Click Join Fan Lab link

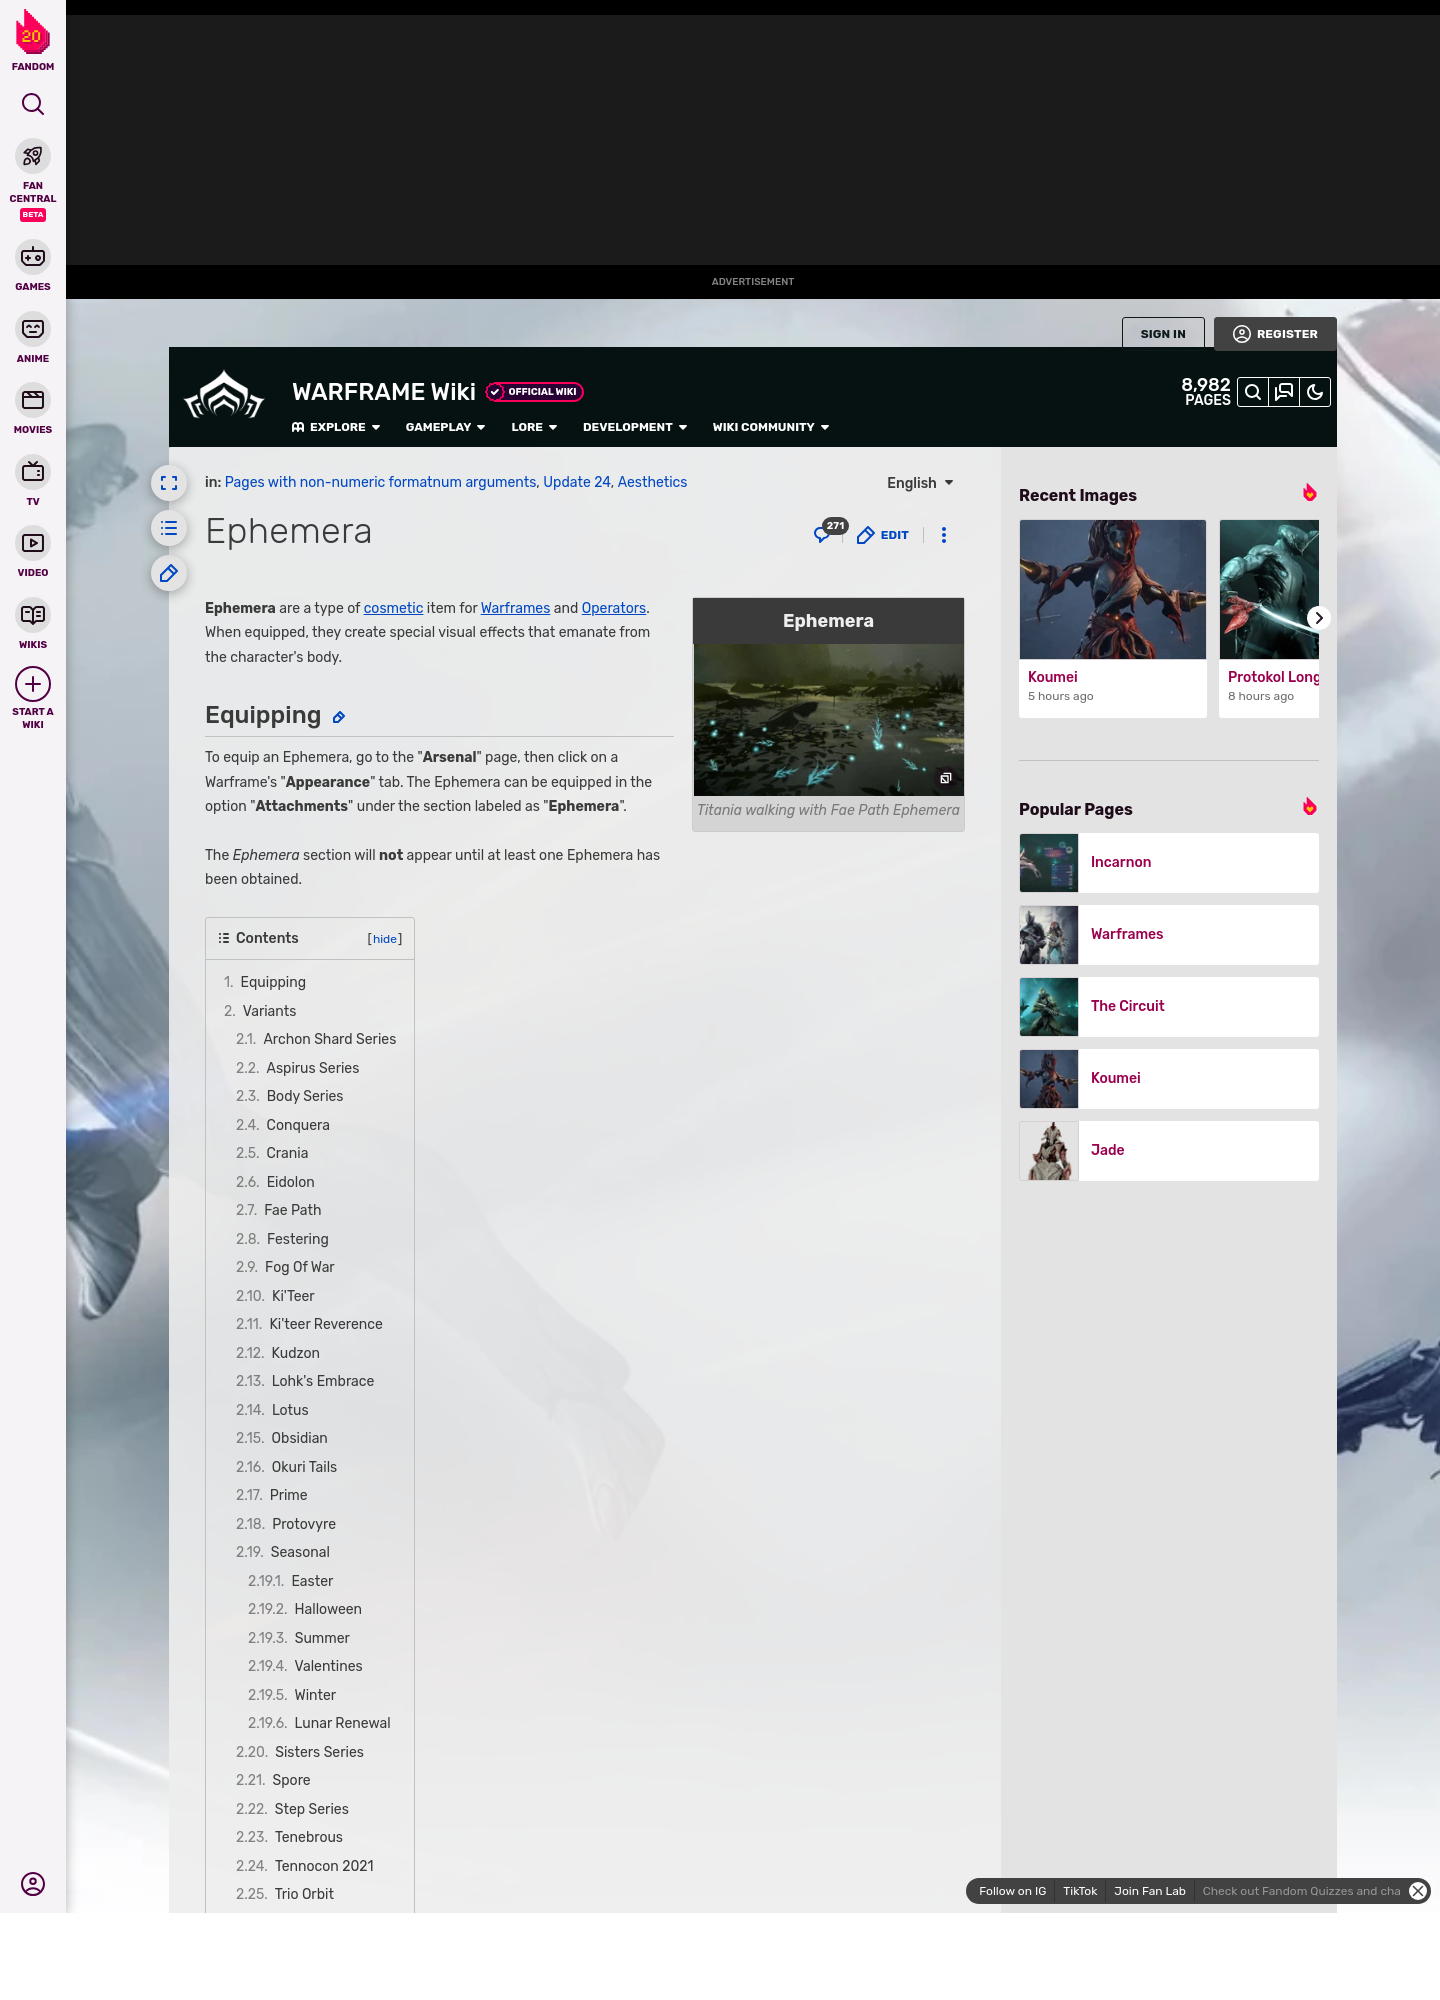[x=1150, y=1891]
